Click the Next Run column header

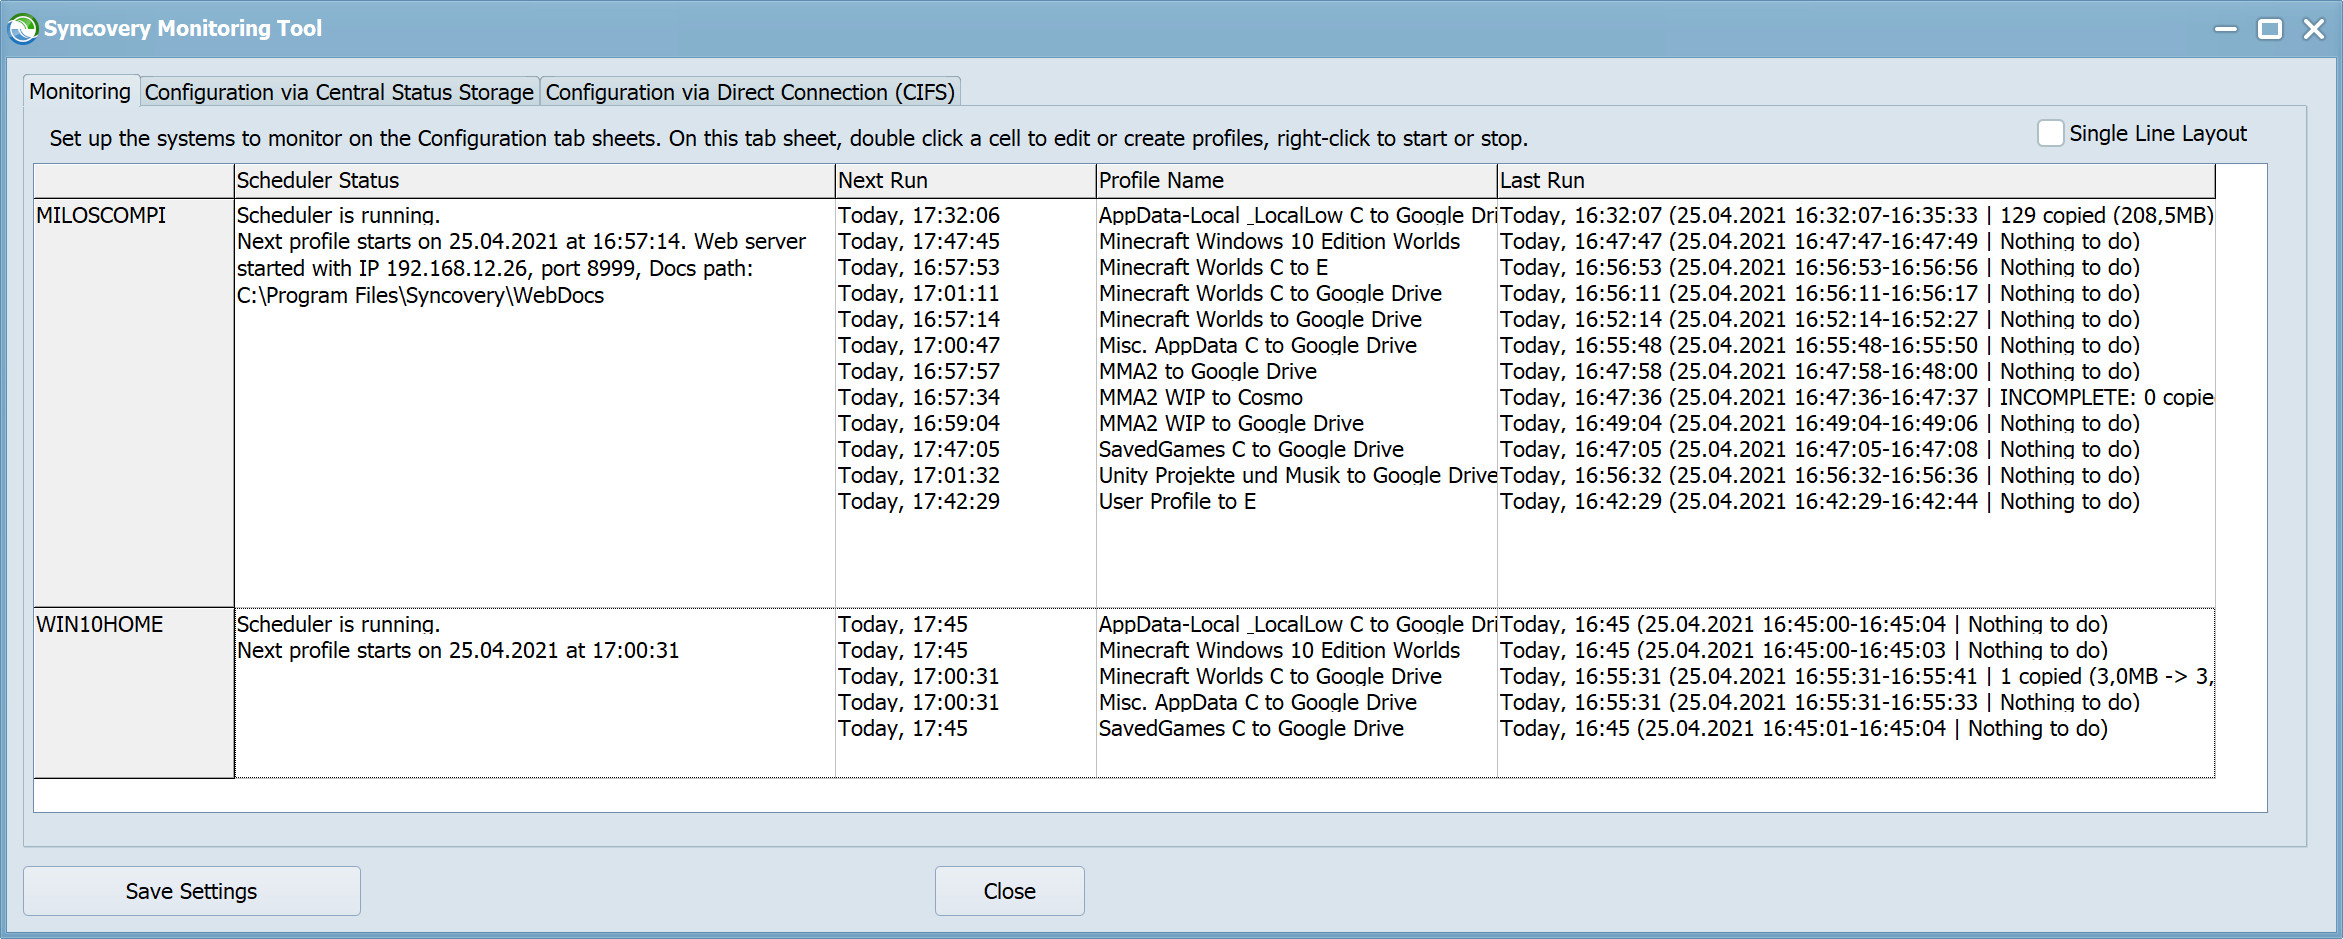pos(883,180)
